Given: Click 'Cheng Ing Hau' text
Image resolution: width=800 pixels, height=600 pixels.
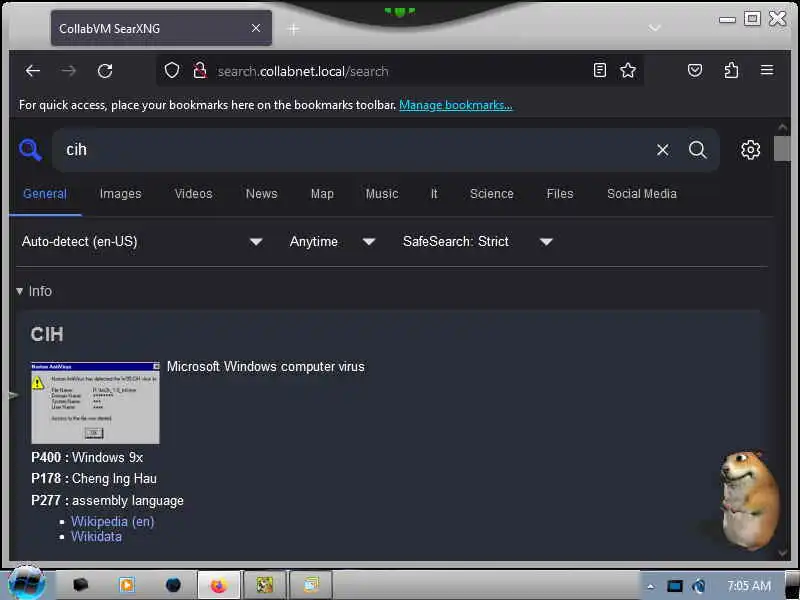Looking at the screenshot, I should click(114, 479).
